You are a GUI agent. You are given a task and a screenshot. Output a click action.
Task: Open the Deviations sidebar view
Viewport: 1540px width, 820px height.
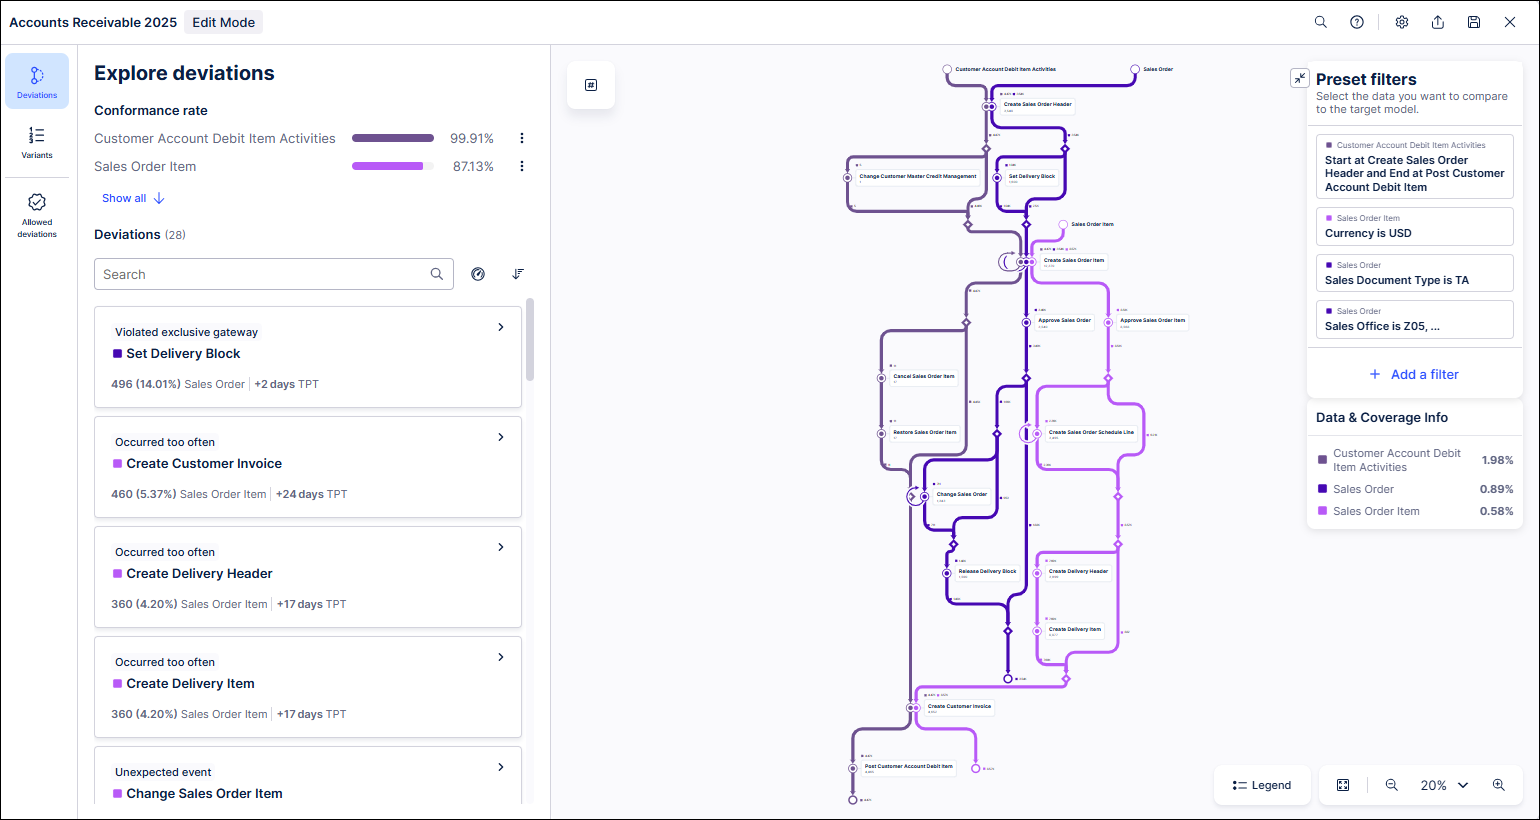[37, 81]
